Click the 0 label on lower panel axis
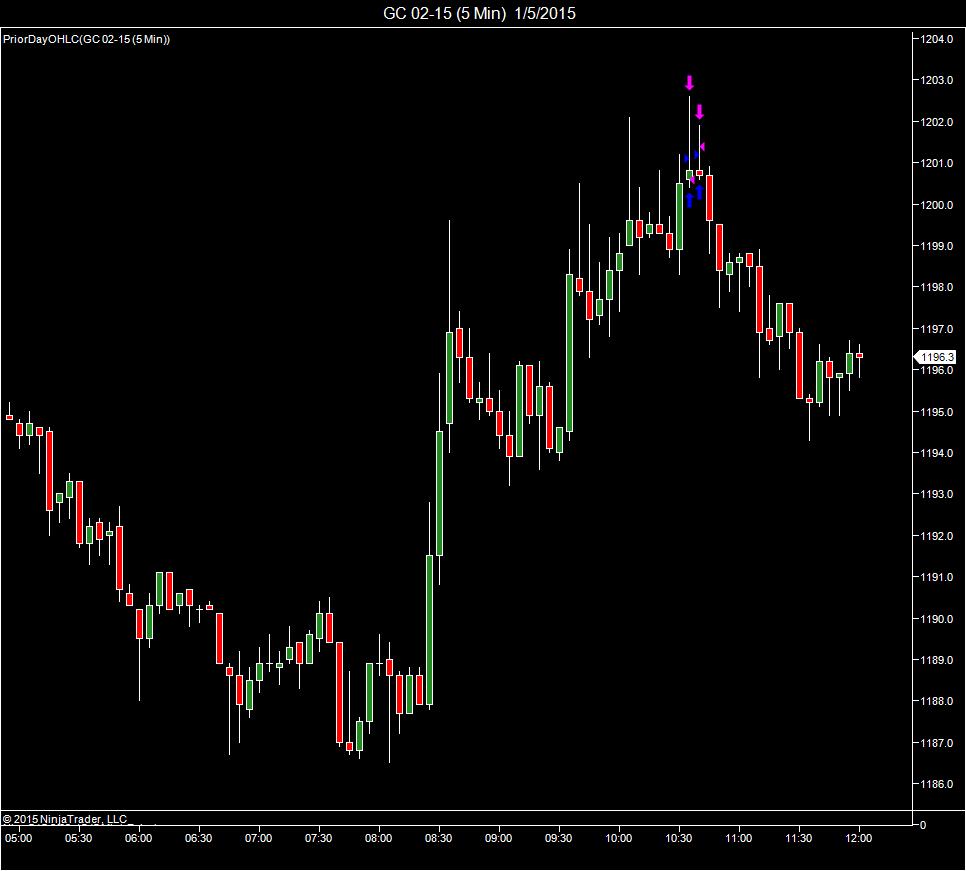The image size is (966, 871). point(922,825)
